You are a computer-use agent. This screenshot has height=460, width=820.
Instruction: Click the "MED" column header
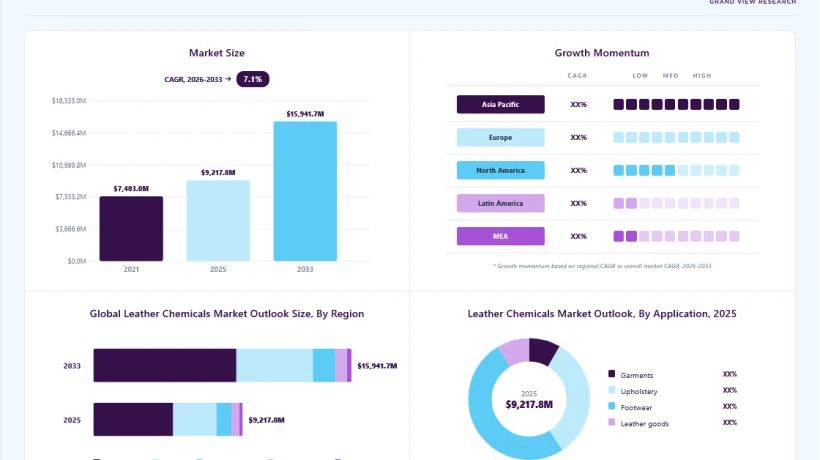tap(670, 75)
